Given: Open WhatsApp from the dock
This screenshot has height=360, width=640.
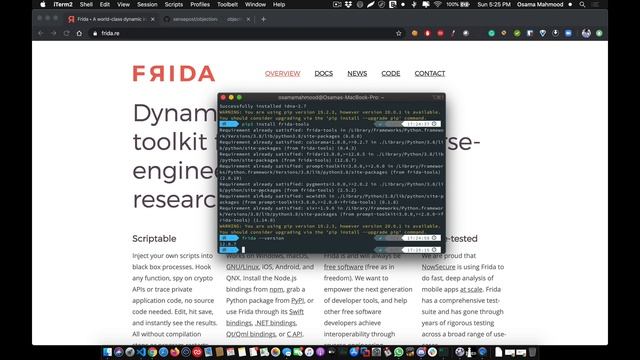Looking at the screenshot, I should pyautogui.click(x=399, y=352).
